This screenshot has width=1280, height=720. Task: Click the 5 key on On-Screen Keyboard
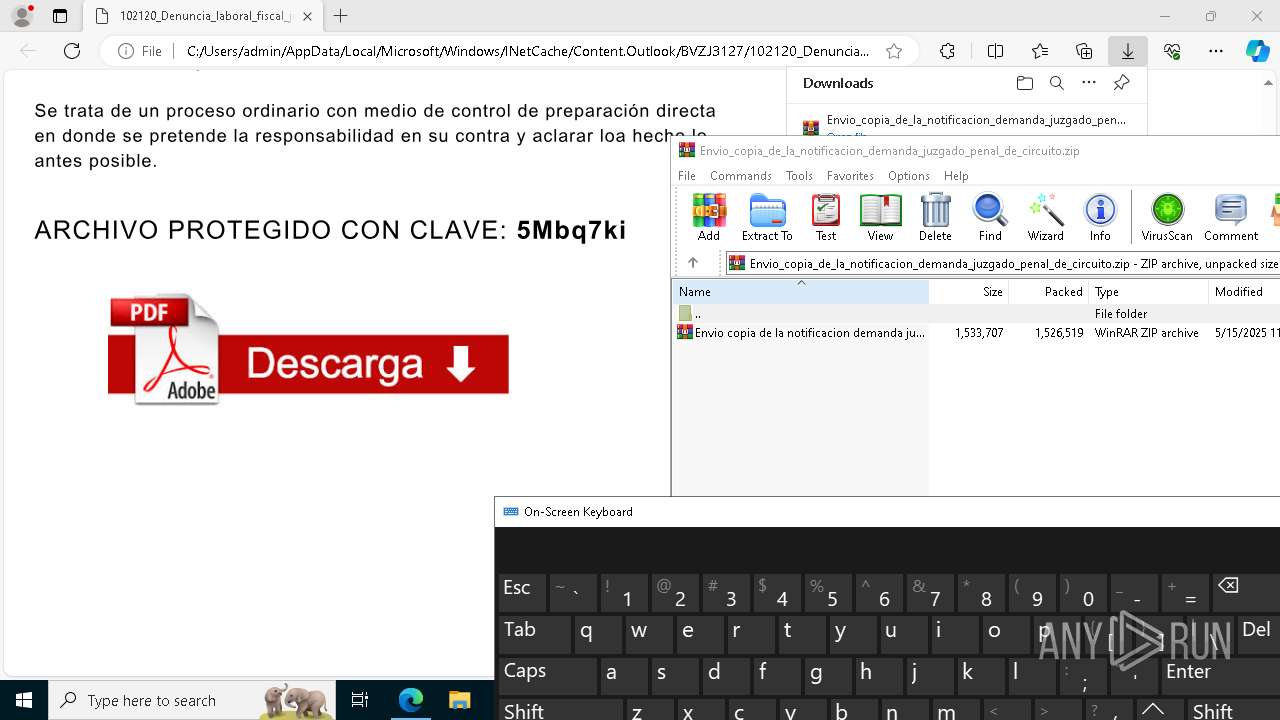coord(828,593)
